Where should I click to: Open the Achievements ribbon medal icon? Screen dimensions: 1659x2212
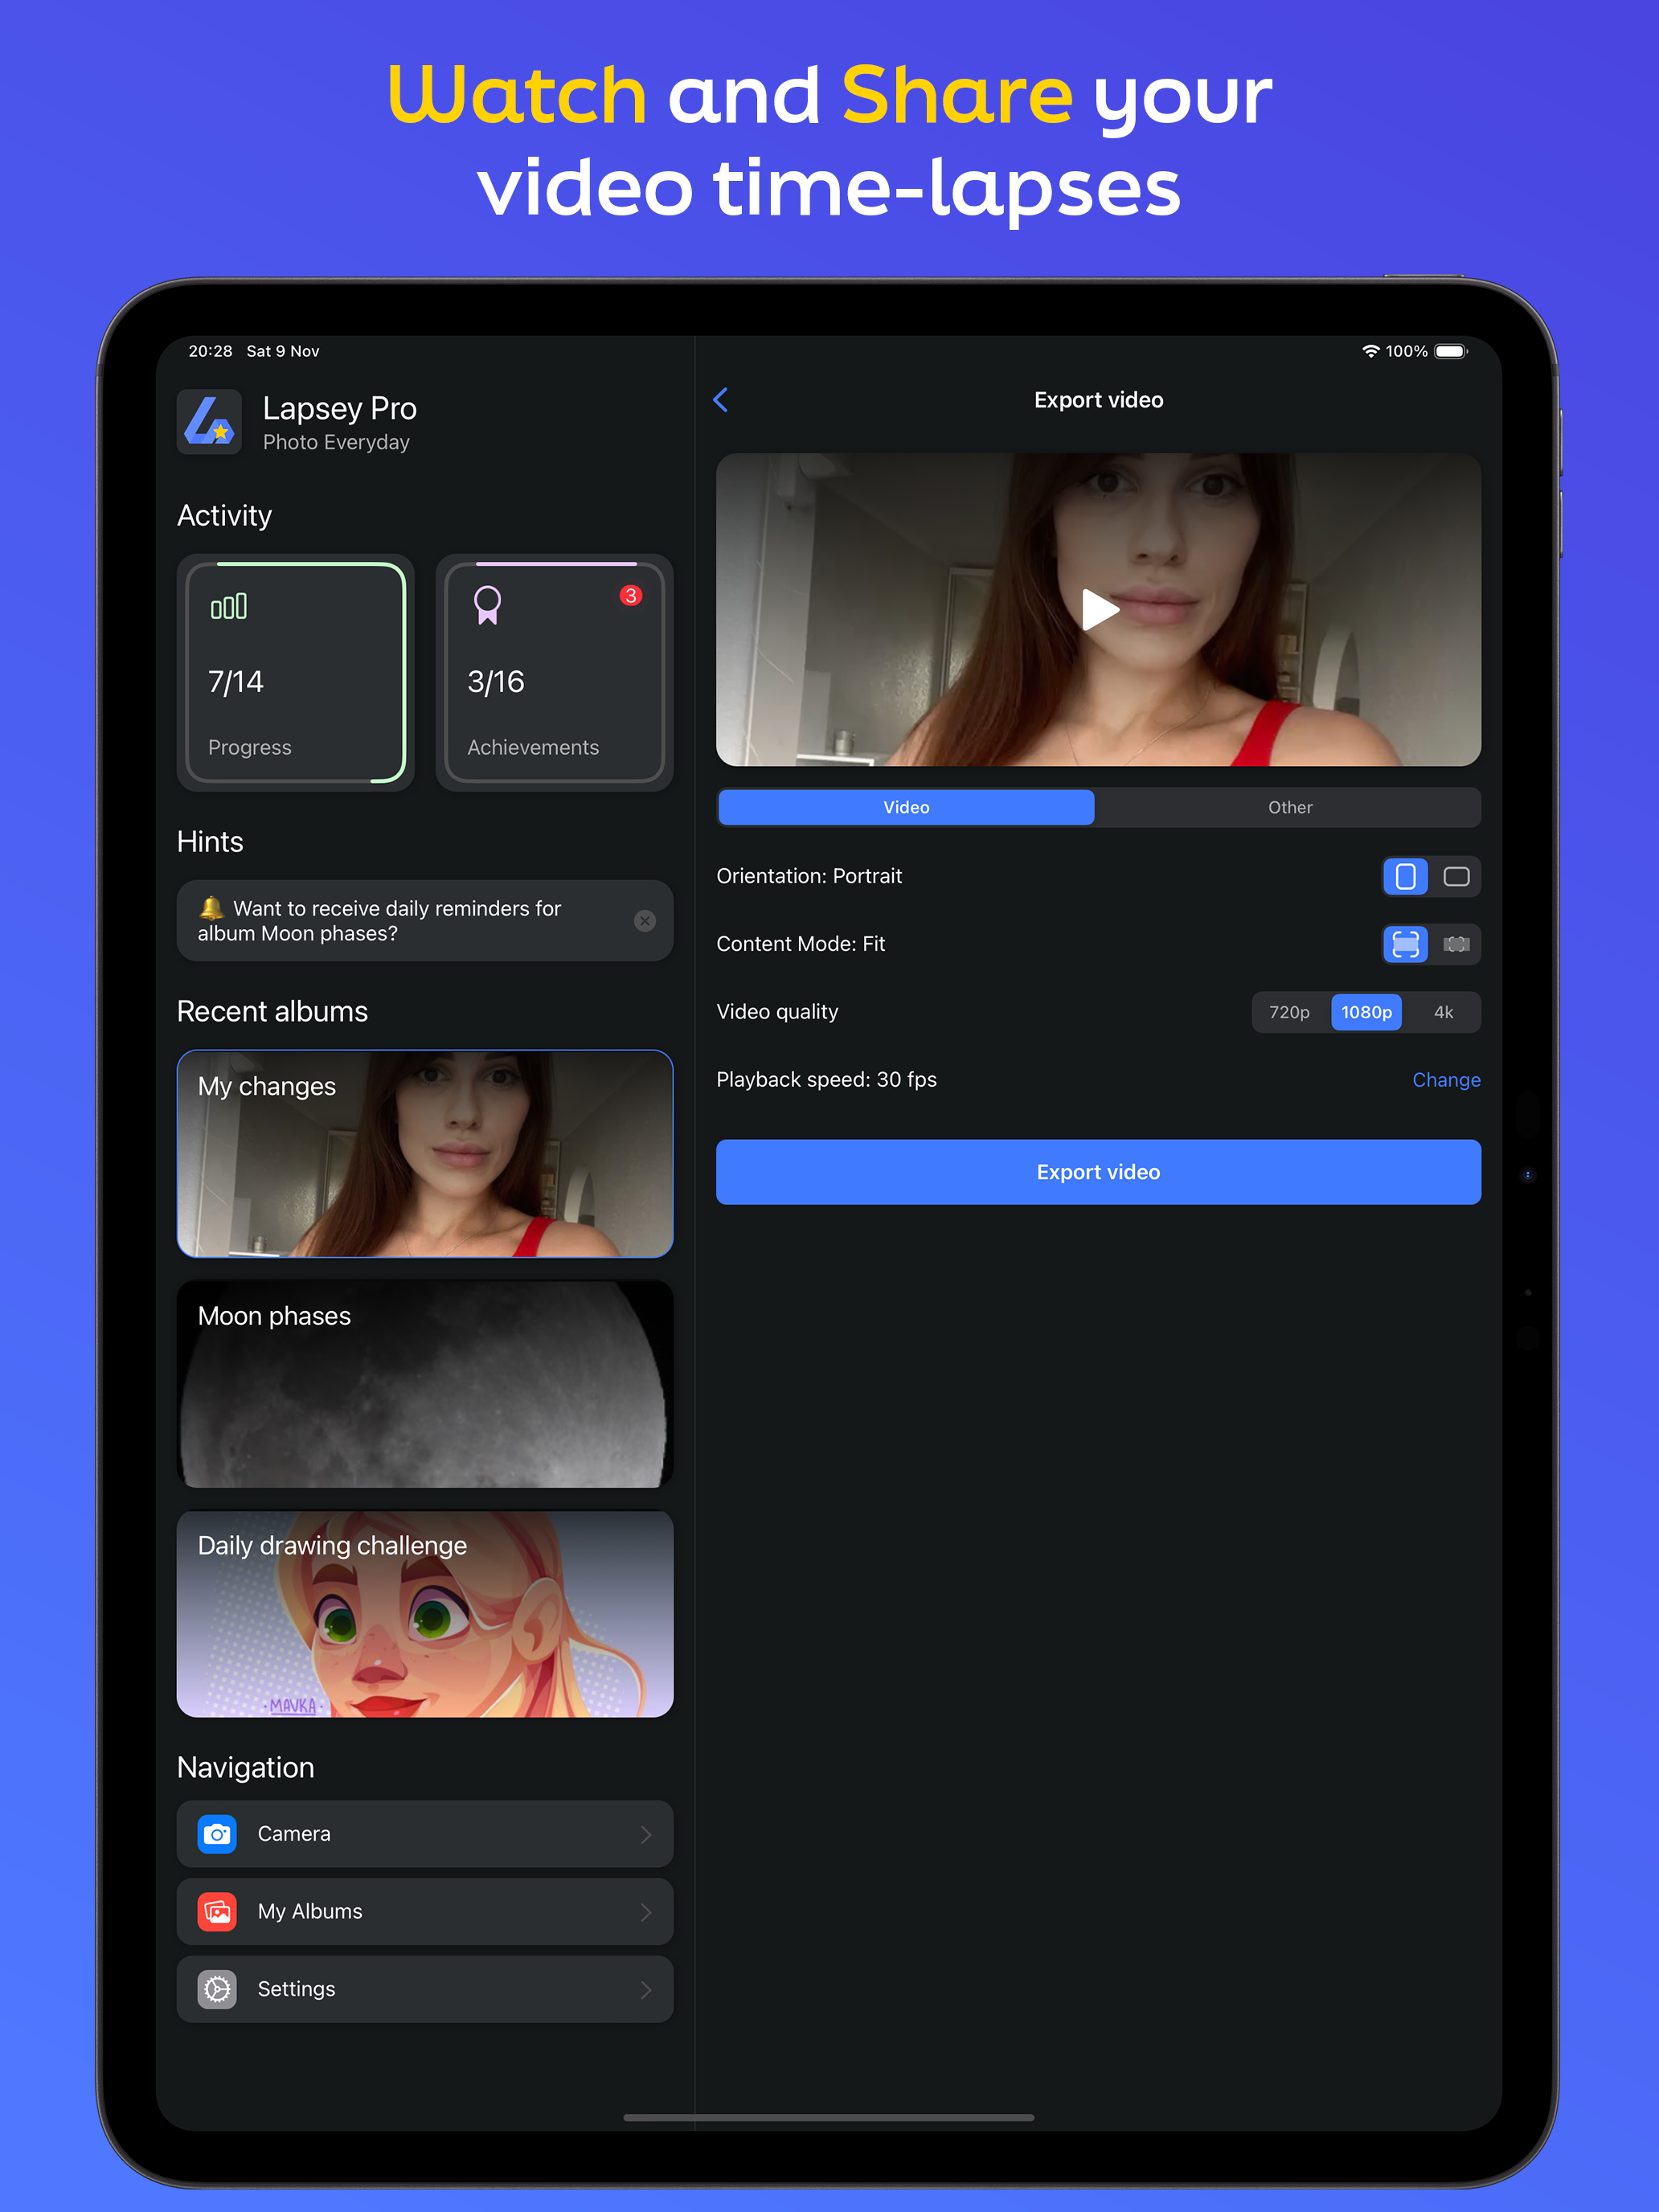coord(487,606)
